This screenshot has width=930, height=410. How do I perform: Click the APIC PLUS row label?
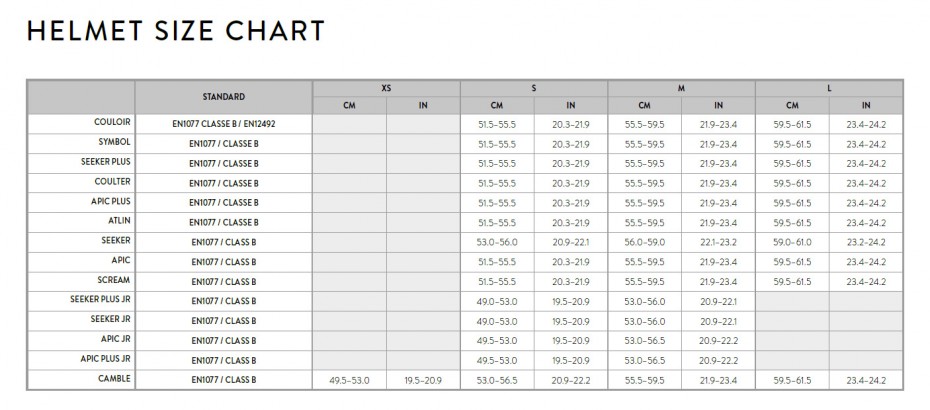click(x=111, y=201)
